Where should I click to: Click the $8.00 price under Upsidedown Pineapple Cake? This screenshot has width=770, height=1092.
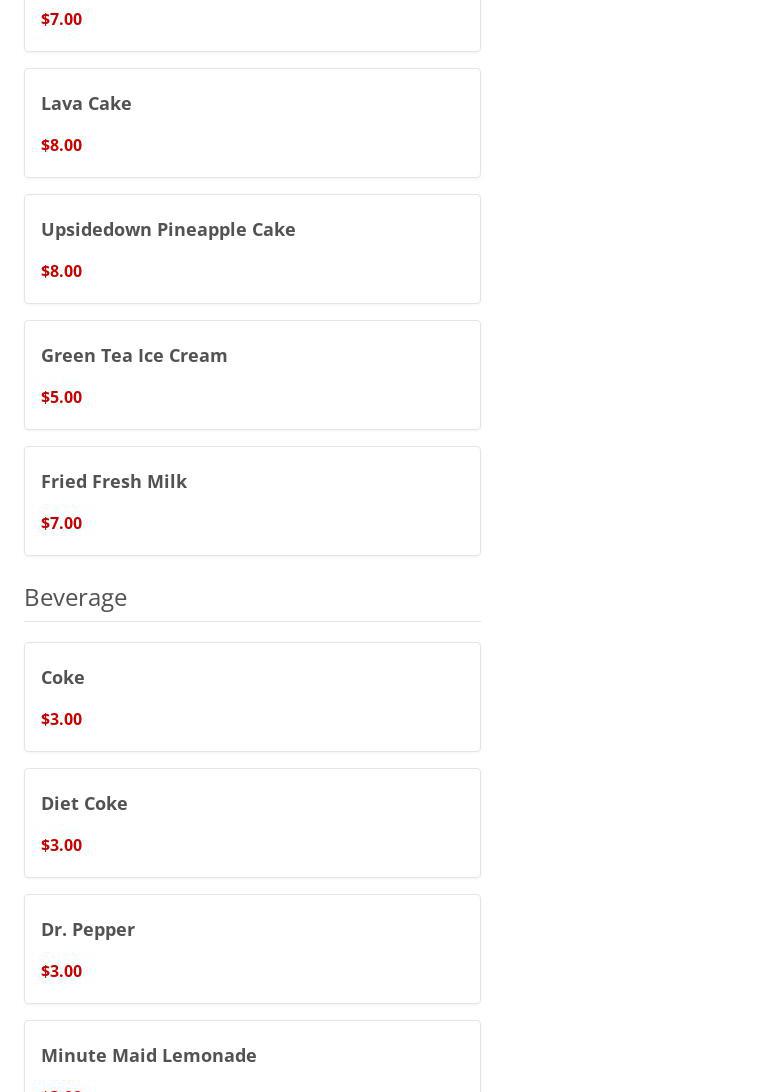[x=61, y=271]
